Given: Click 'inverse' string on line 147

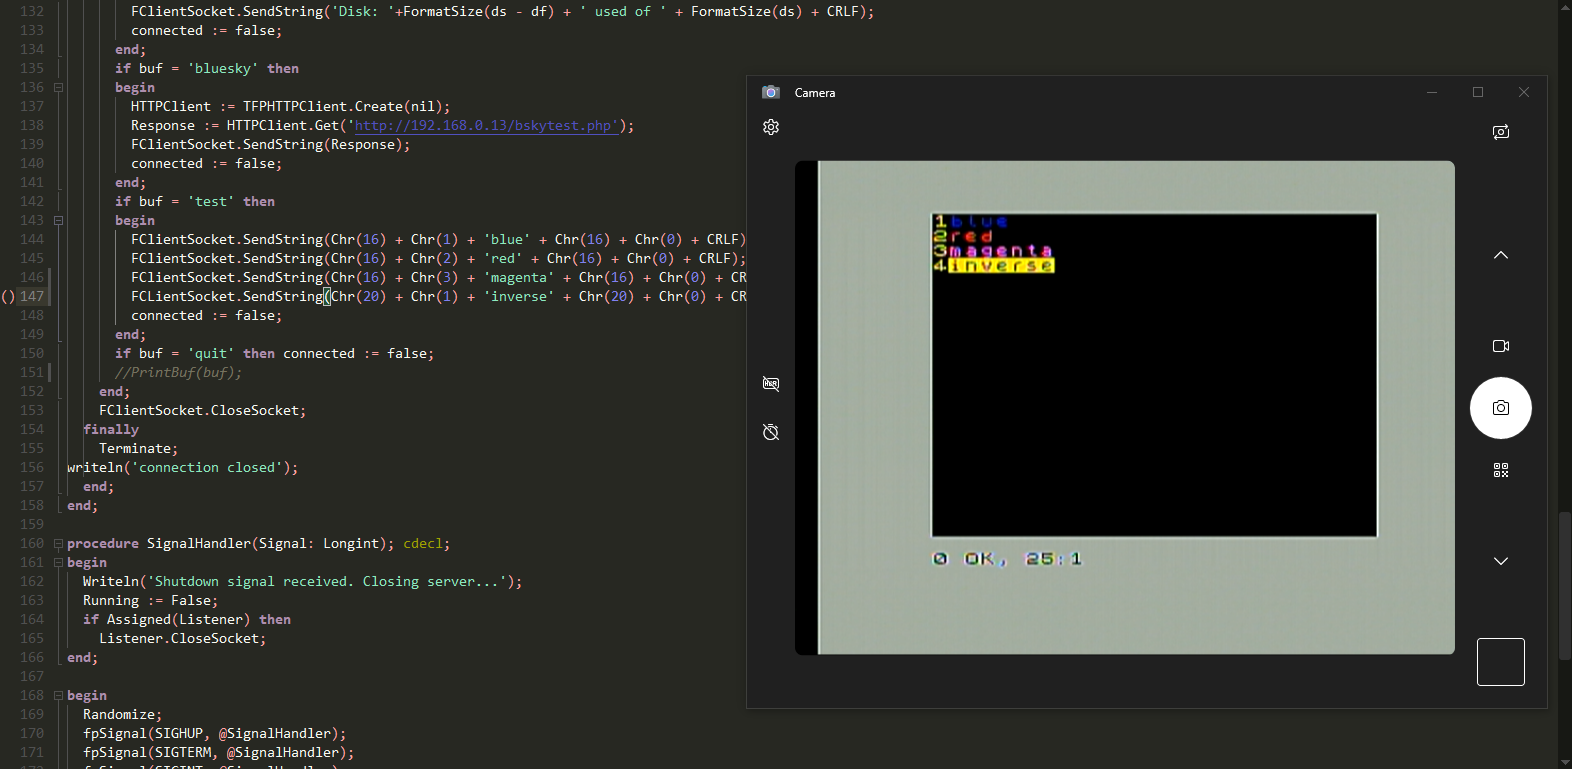Looking at the screenshot, I should click(519, 297).
